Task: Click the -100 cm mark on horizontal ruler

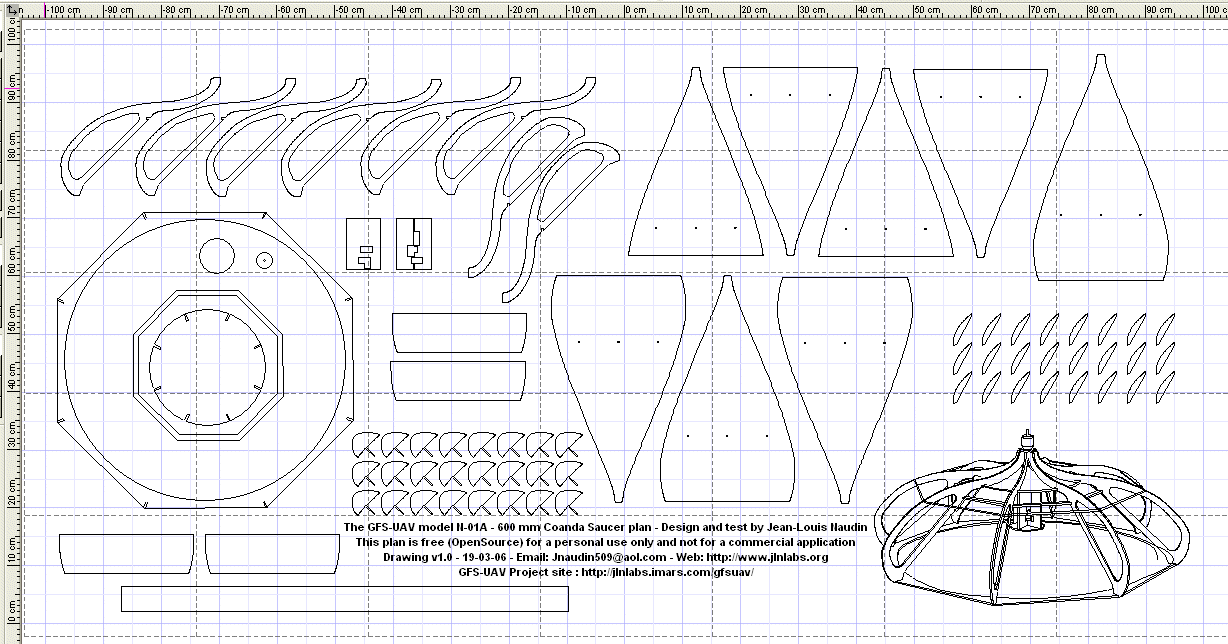Action: click(64, 9)
